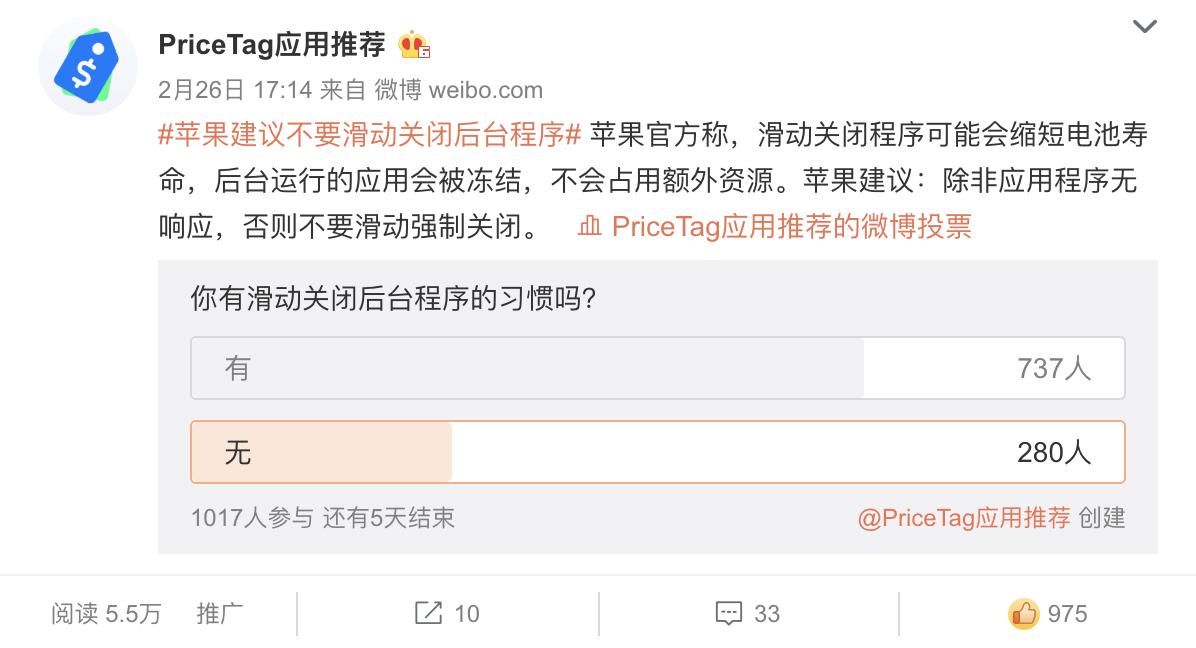
Task: Open the PriceTag应用推荐的微博投票 link
Action: 791,226
